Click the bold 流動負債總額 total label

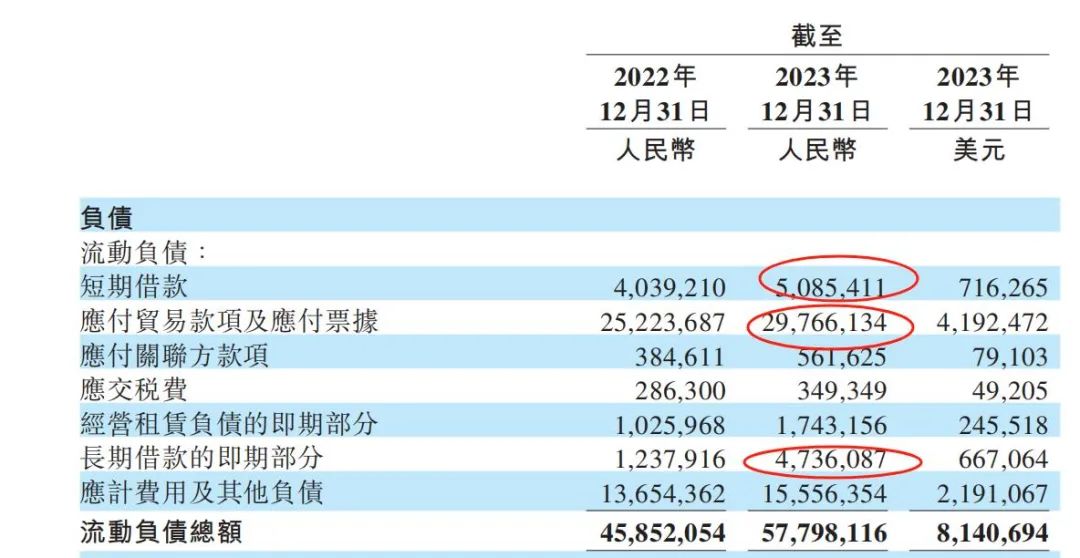pyautogui.click(x=161, y=530)
